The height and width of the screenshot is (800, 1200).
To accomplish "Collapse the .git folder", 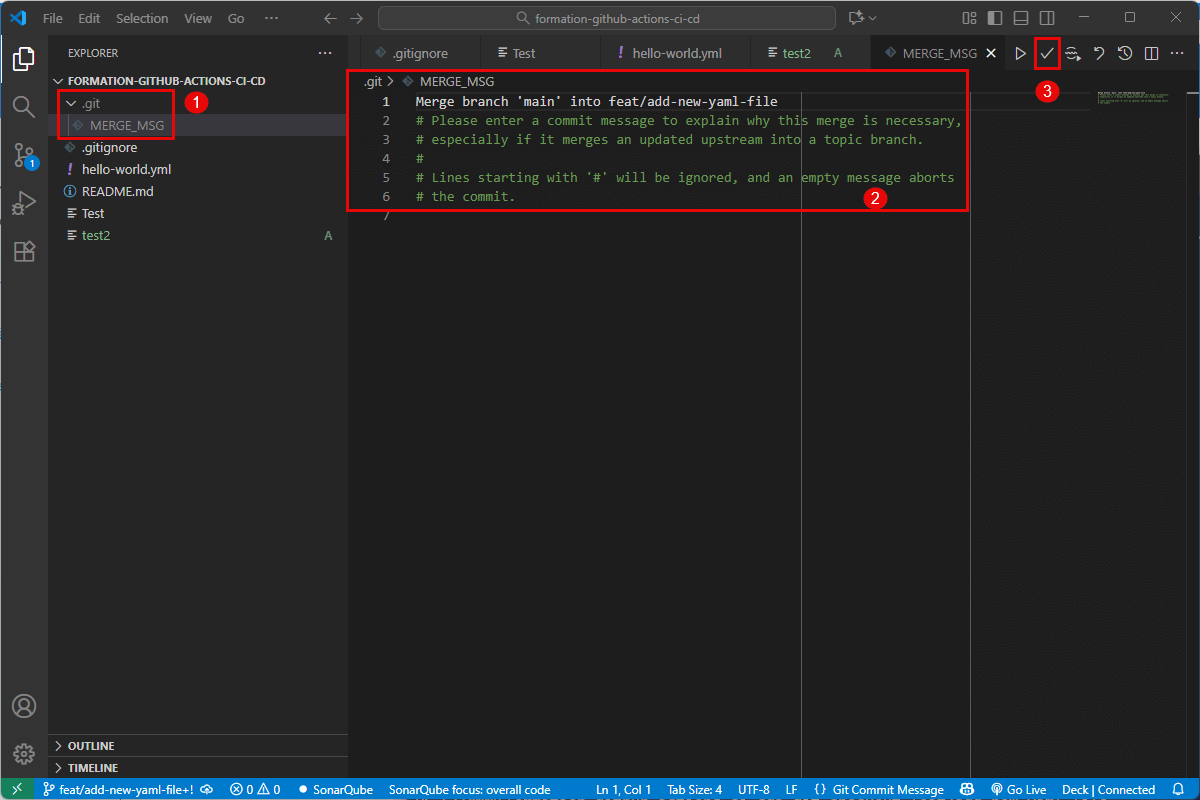I will [x=71, y=103].
